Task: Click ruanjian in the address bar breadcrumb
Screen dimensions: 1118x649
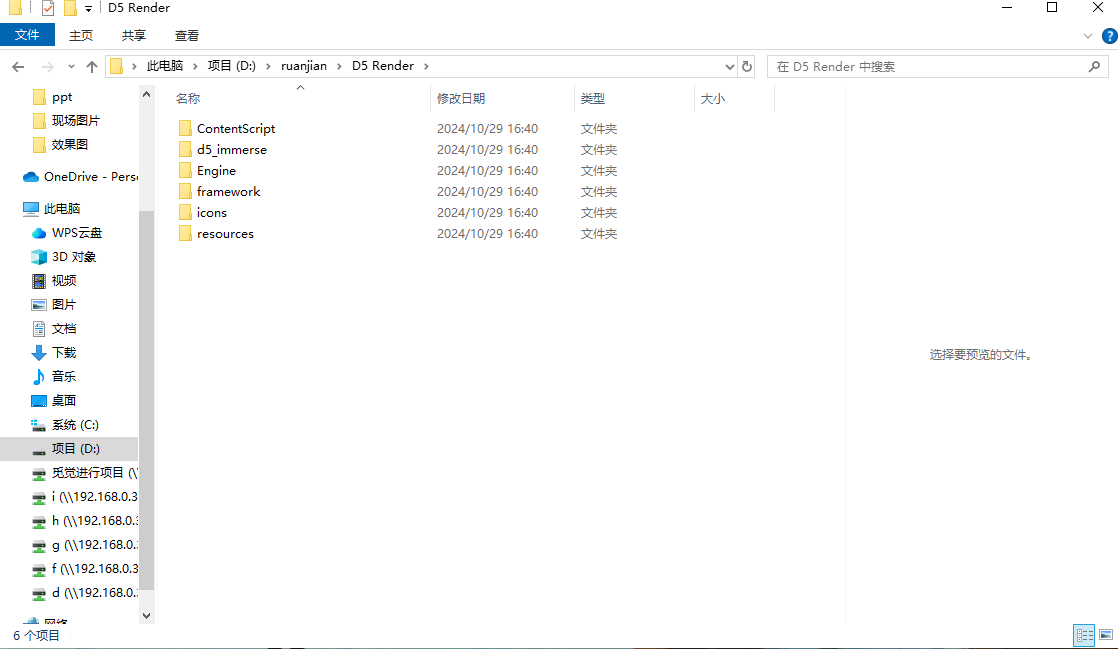Action: click(x=304, y=66)
